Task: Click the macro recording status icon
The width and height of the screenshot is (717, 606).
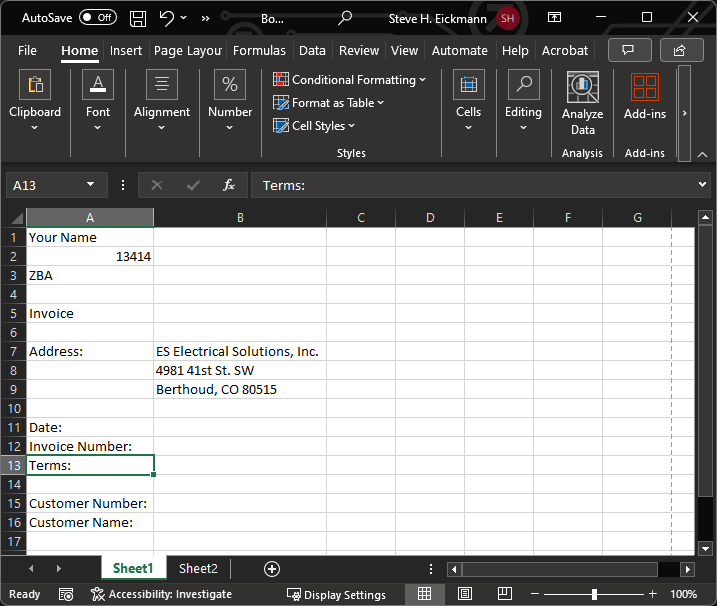Action: point(66,594)
